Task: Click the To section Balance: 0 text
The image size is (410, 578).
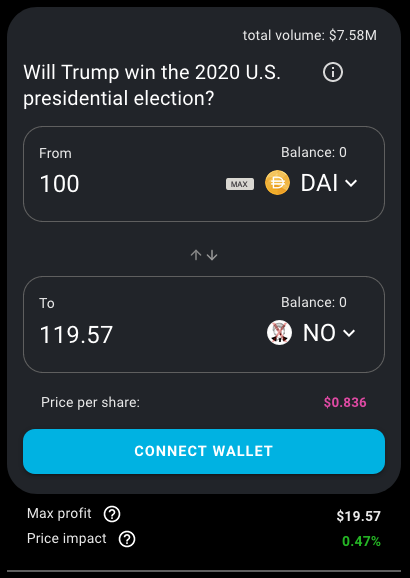Action: 314,302
